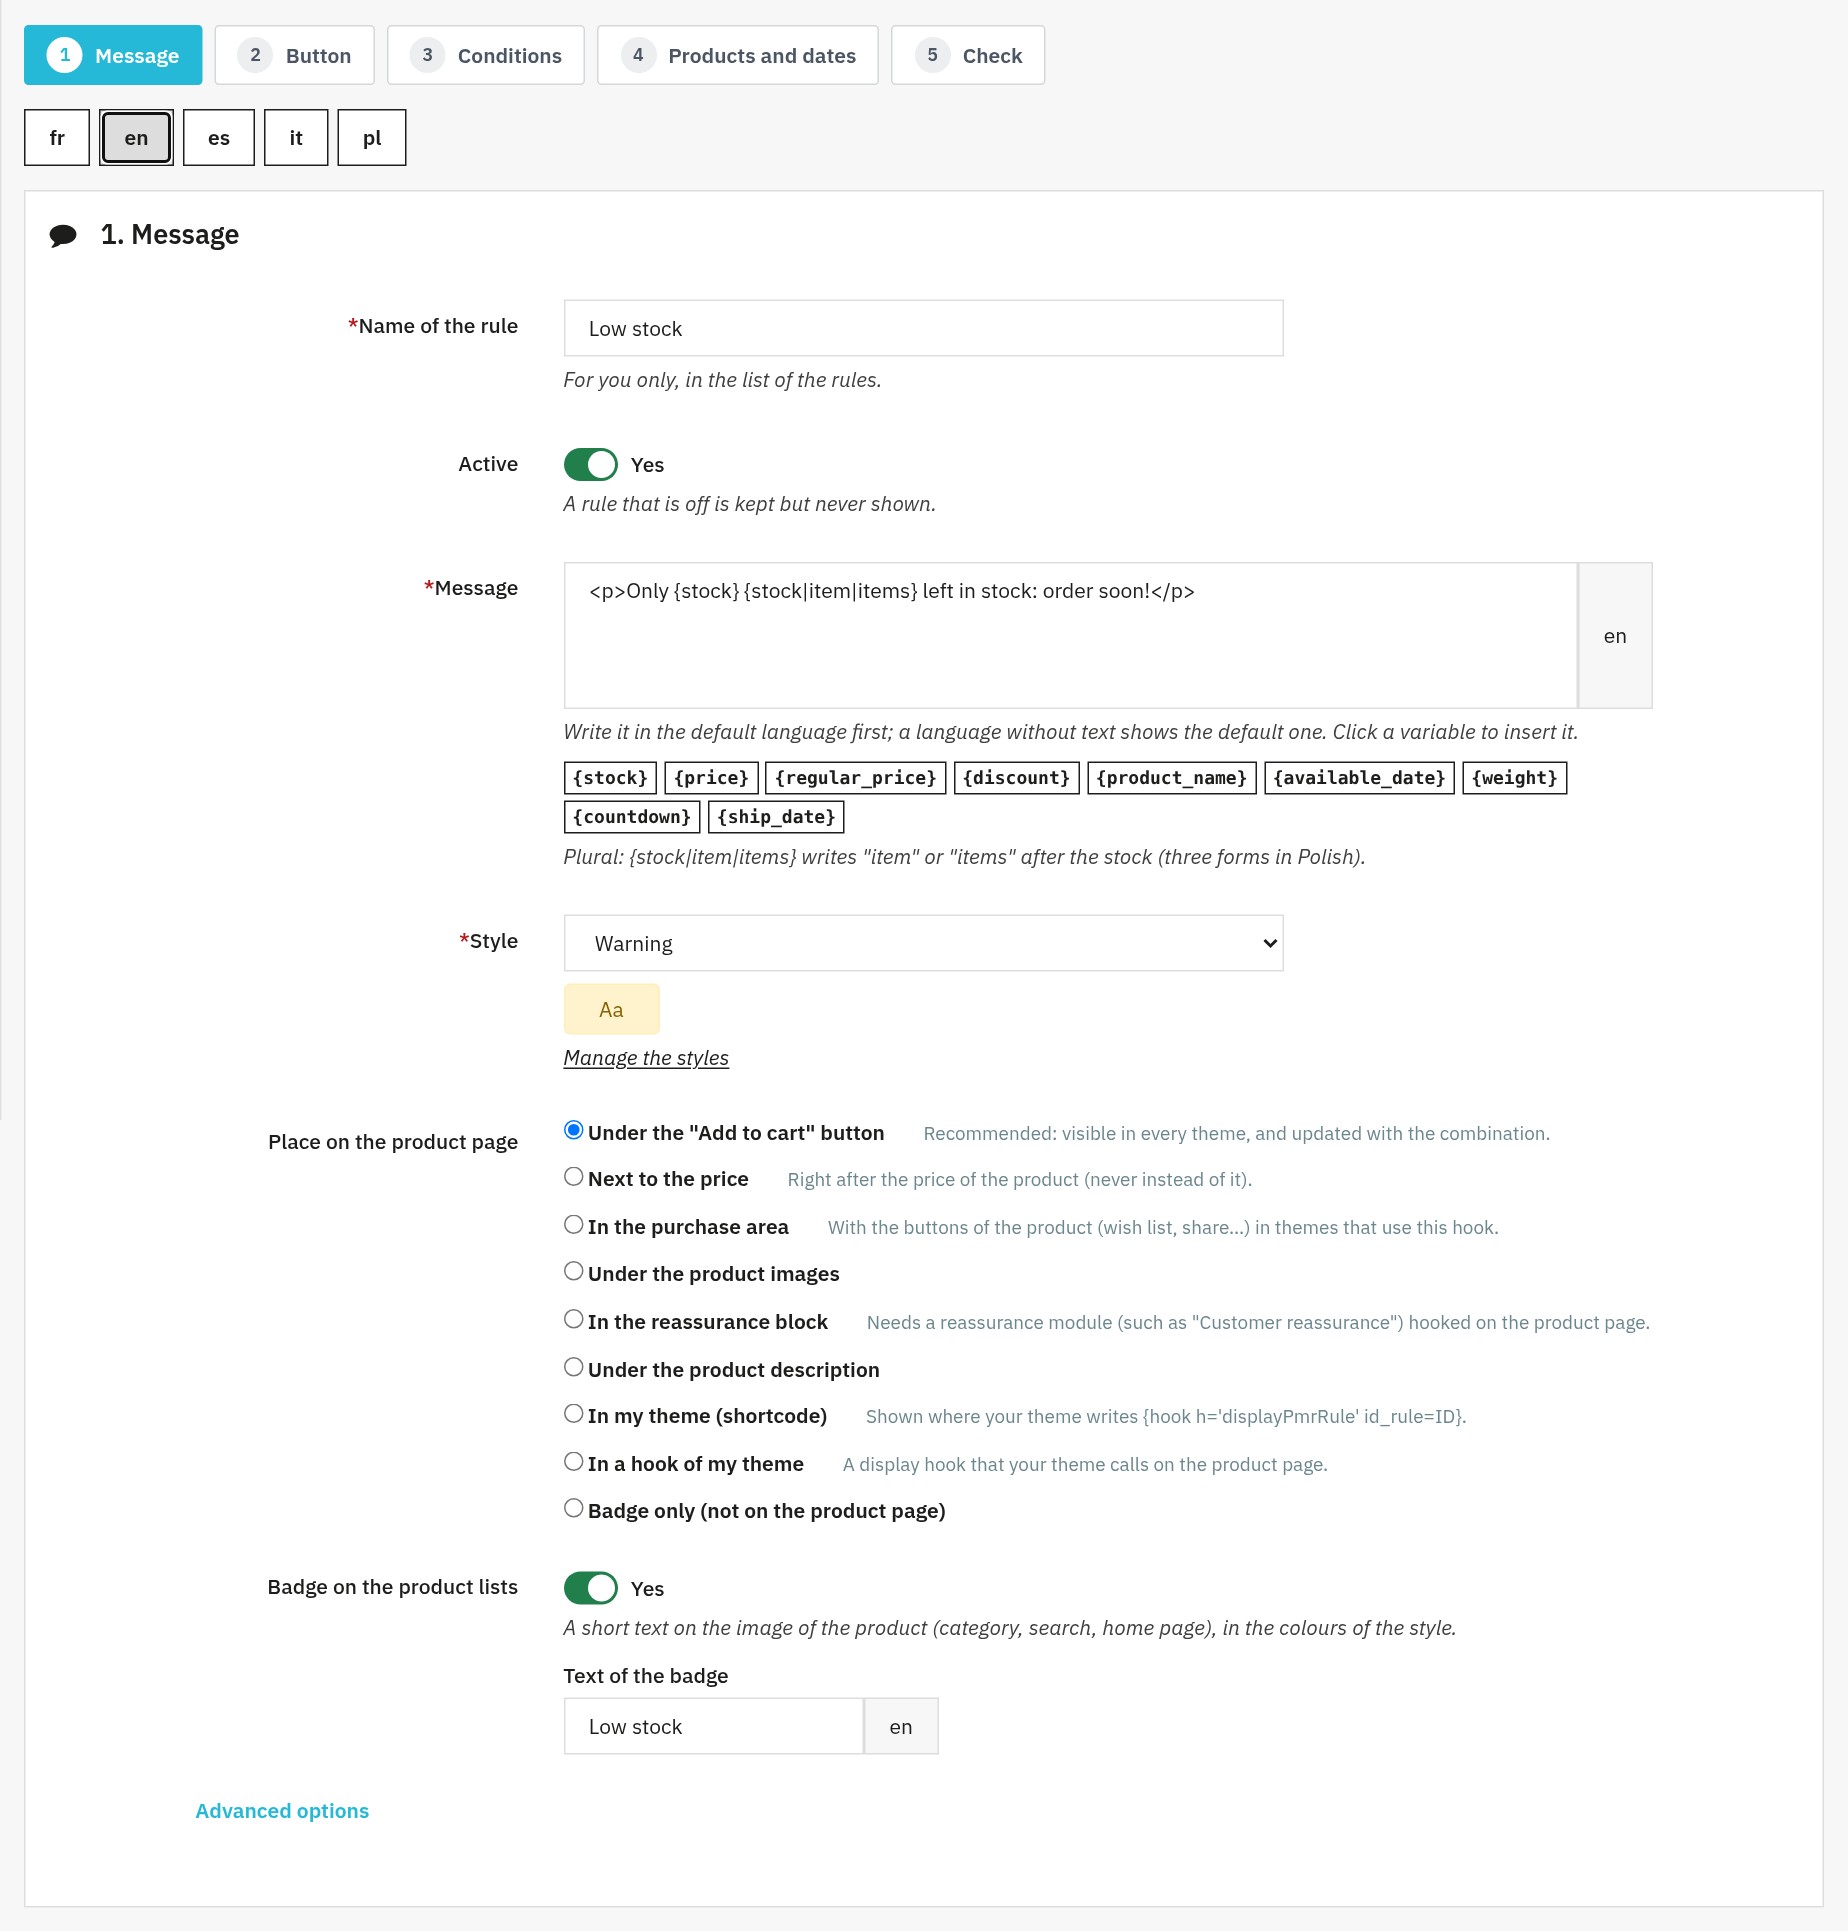
Task: Open the Manage the styles link
Action: pyautogui.click(x=646, y=1058)
